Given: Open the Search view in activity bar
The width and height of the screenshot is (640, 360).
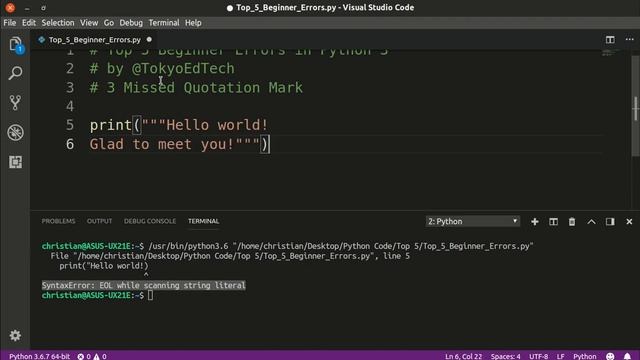Looking at the screenshot, I should coord(15,73).
